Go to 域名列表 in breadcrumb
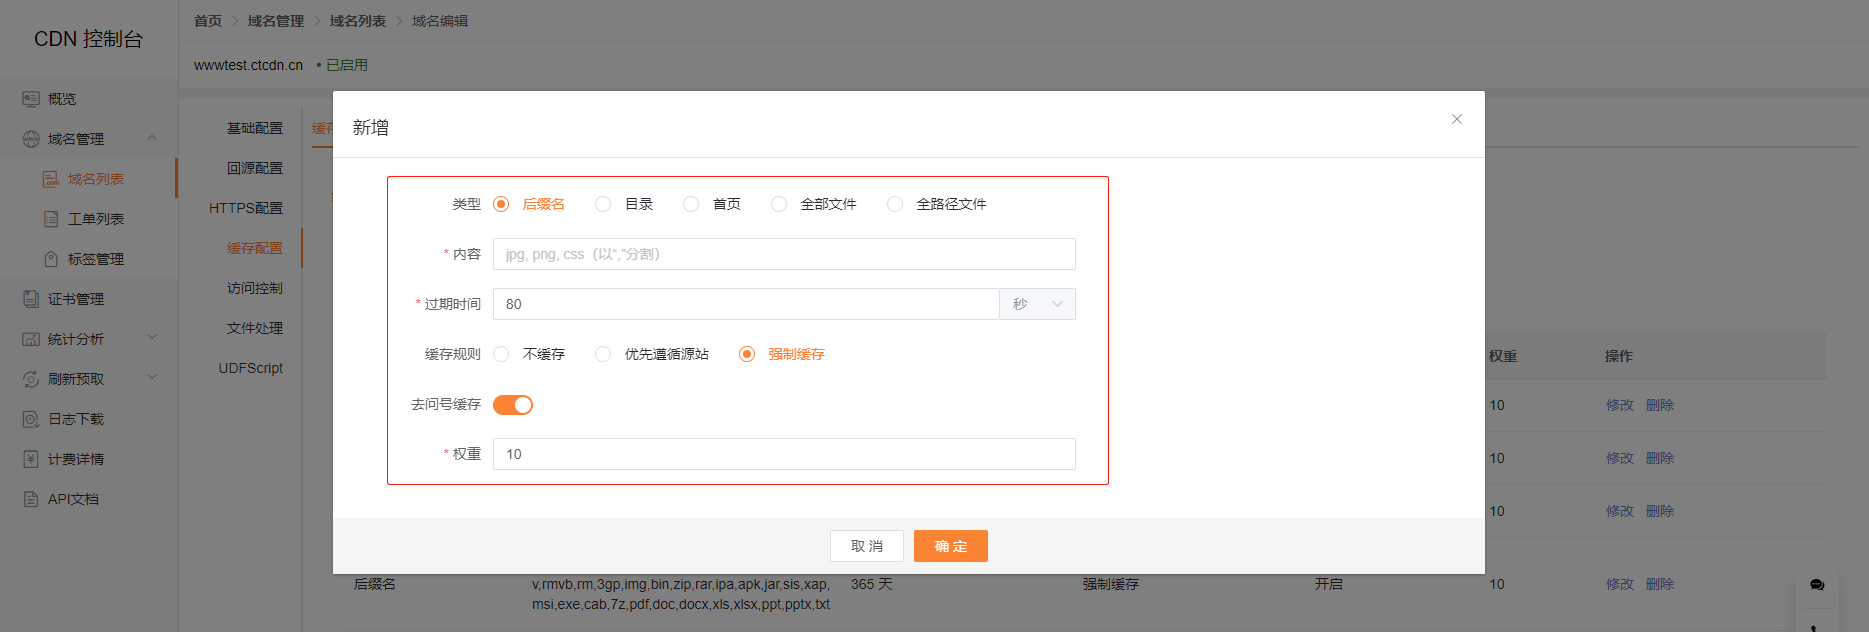The height and width of the screenshot is (632, 1869). pyautogui.click(x=358, y=21)
